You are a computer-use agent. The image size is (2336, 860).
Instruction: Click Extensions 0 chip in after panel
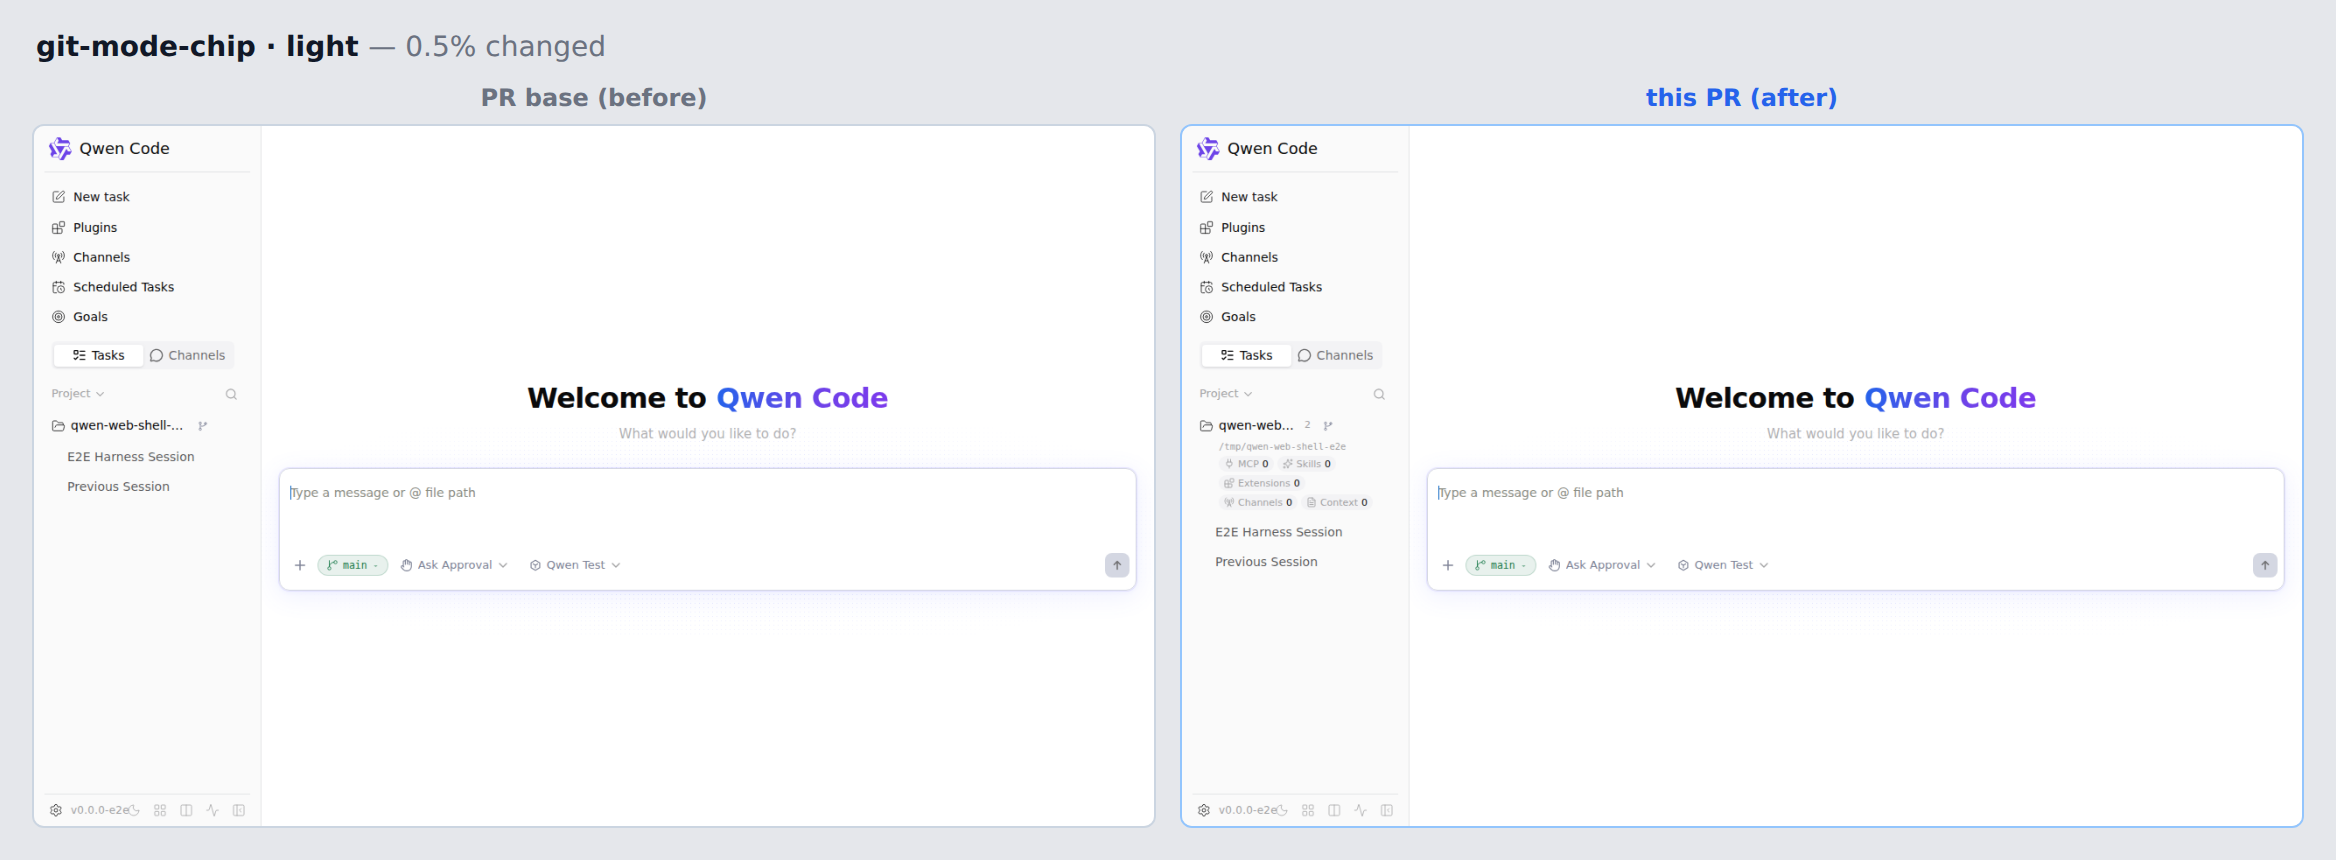[1262, 483]
